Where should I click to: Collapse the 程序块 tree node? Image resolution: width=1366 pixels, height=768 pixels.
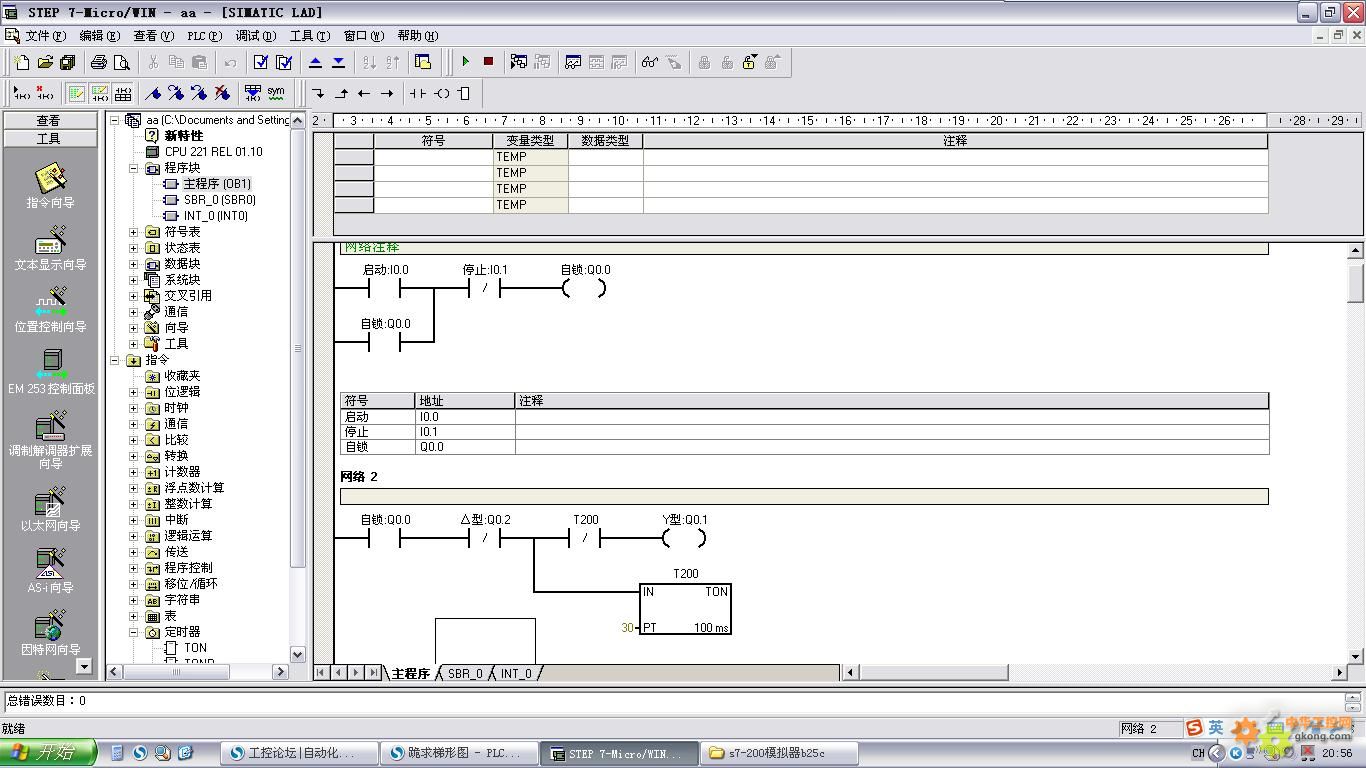[134, 168]
